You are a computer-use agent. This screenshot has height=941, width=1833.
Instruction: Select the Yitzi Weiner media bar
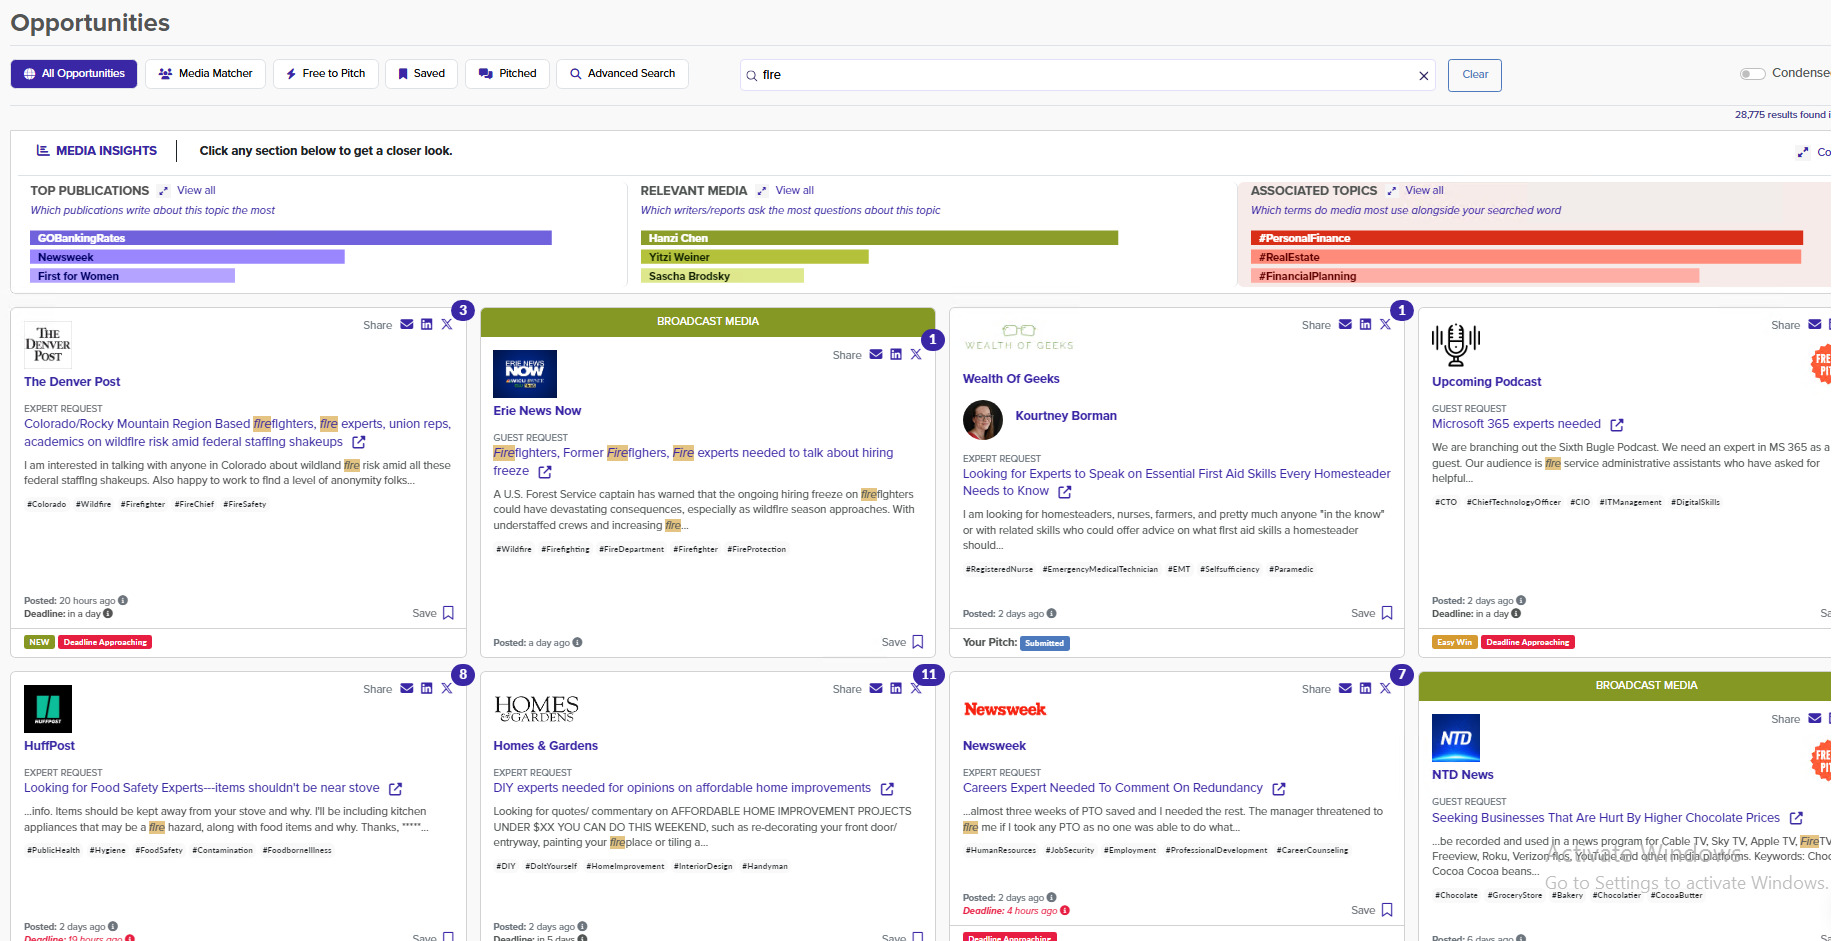coord(755,257)
